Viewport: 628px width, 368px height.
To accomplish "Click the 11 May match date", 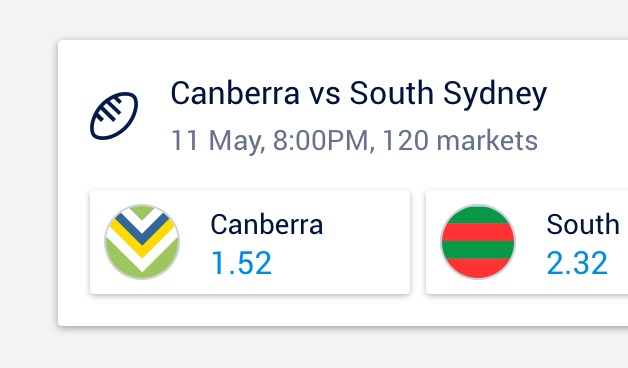I will pos(217,141).
